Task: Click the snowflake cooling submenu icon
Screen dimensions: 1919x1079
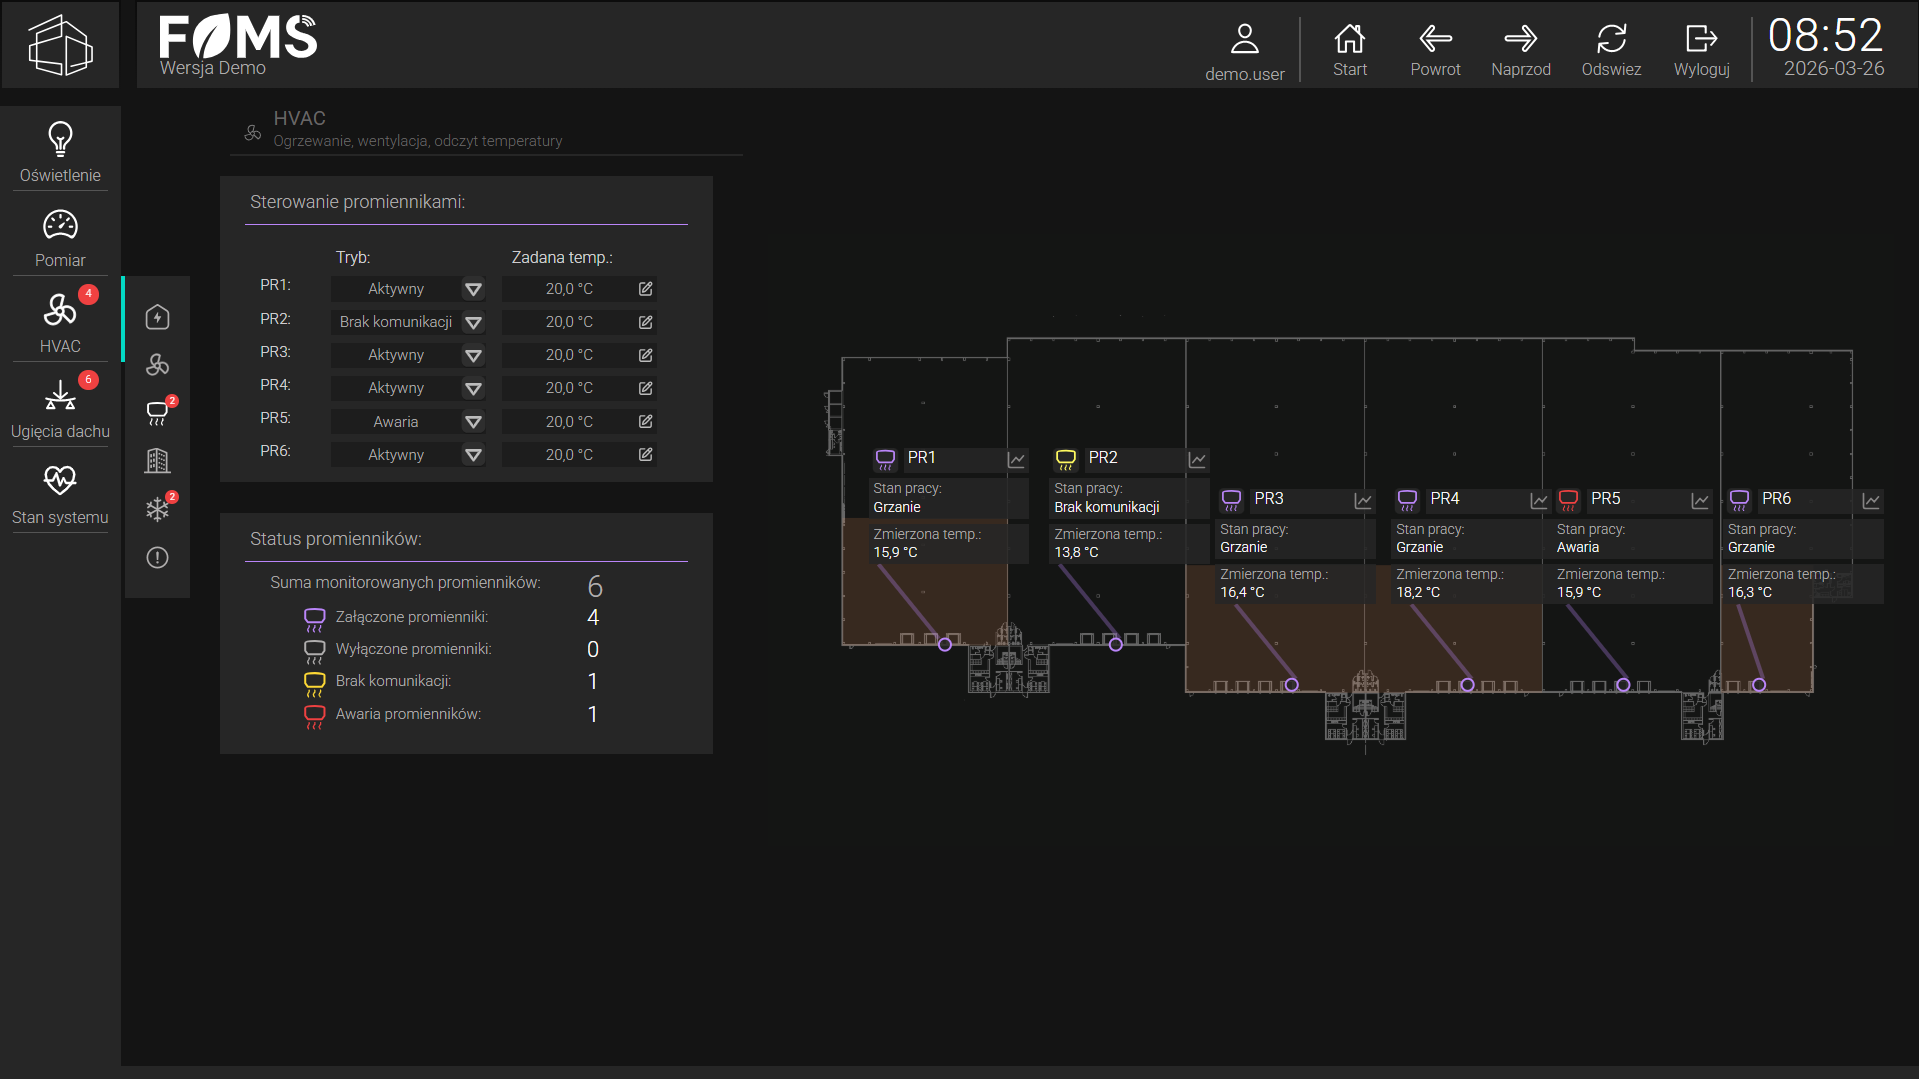Action: click(x=157, y=508)
